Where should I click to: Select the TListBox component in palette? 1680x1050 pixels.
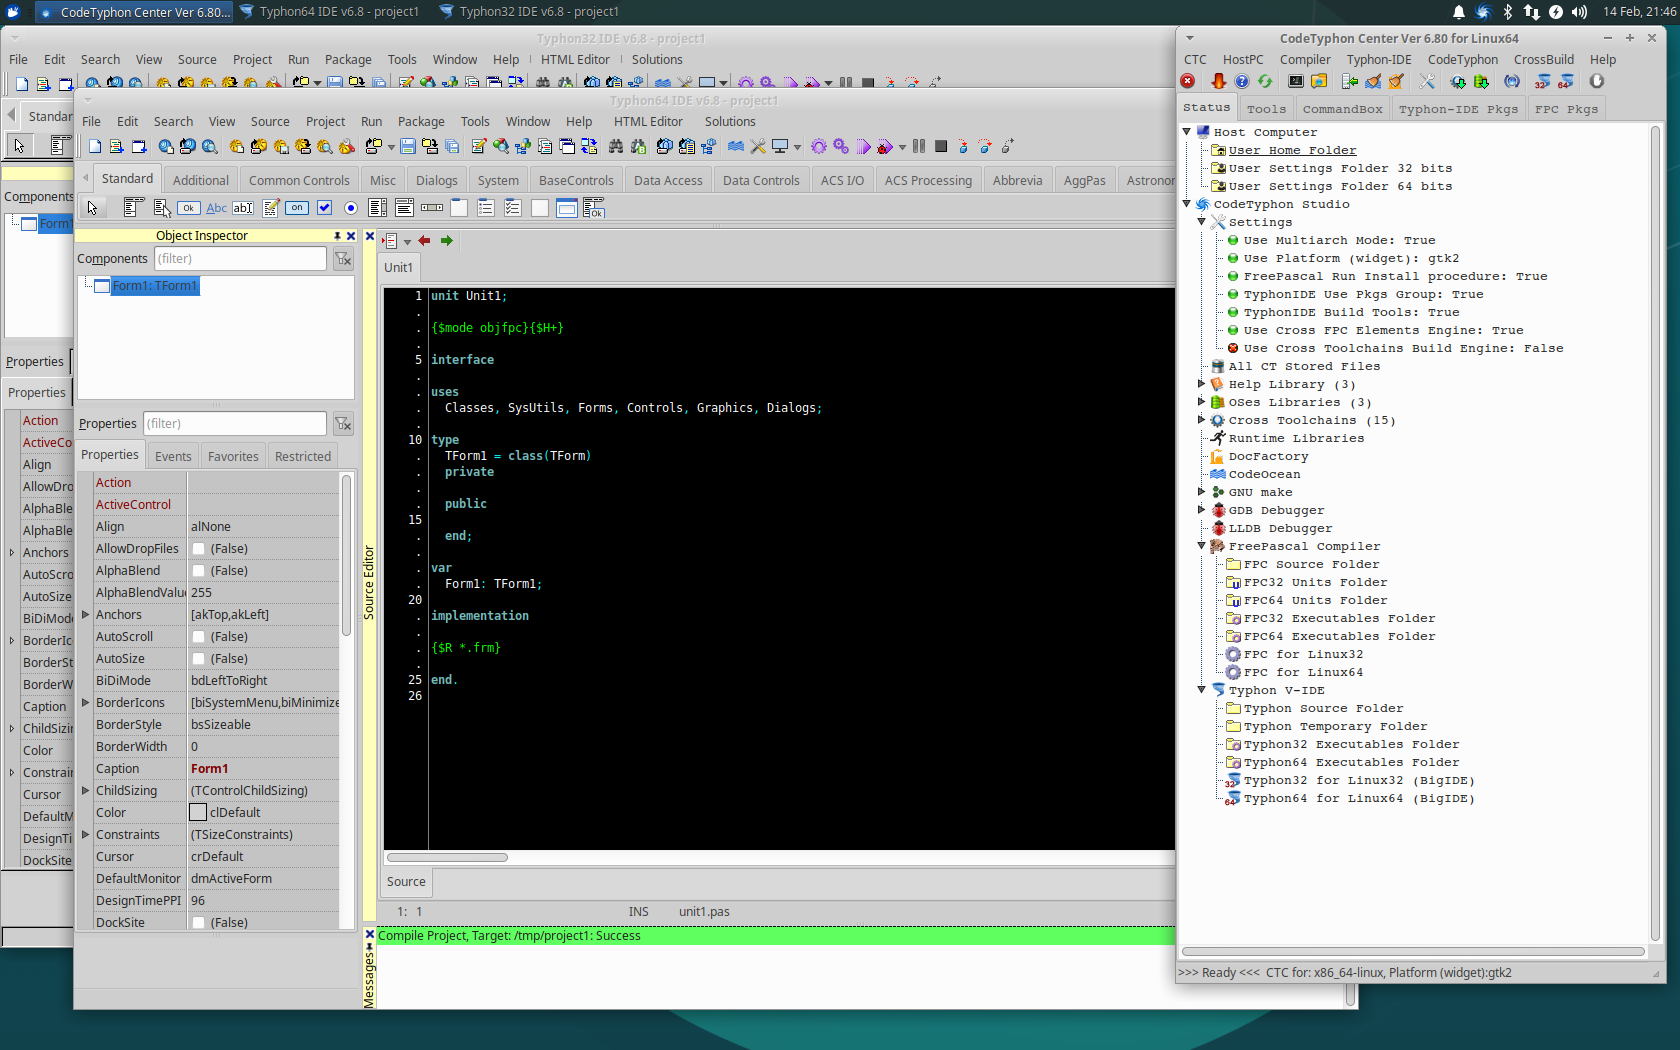(378, 208)
